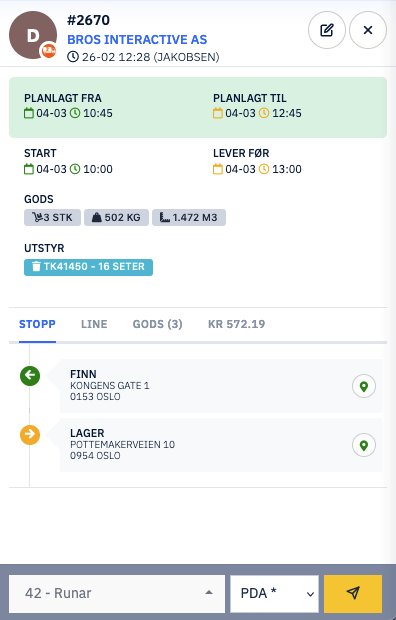396x620 pixels.
Task: Send order with the paper plane button
Action: point(353,594)
